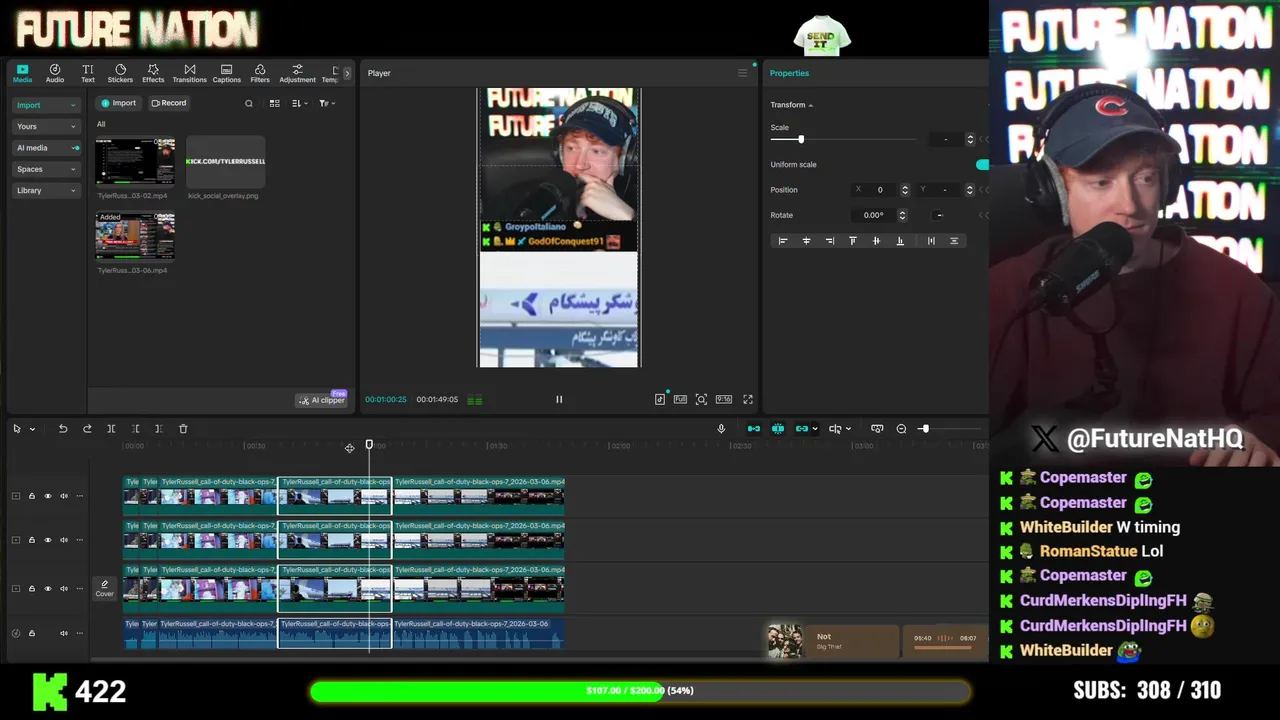This screenshot has height=720, width=1280.
Task: Align clip to top in Properties
Action: tap(853, 241)
